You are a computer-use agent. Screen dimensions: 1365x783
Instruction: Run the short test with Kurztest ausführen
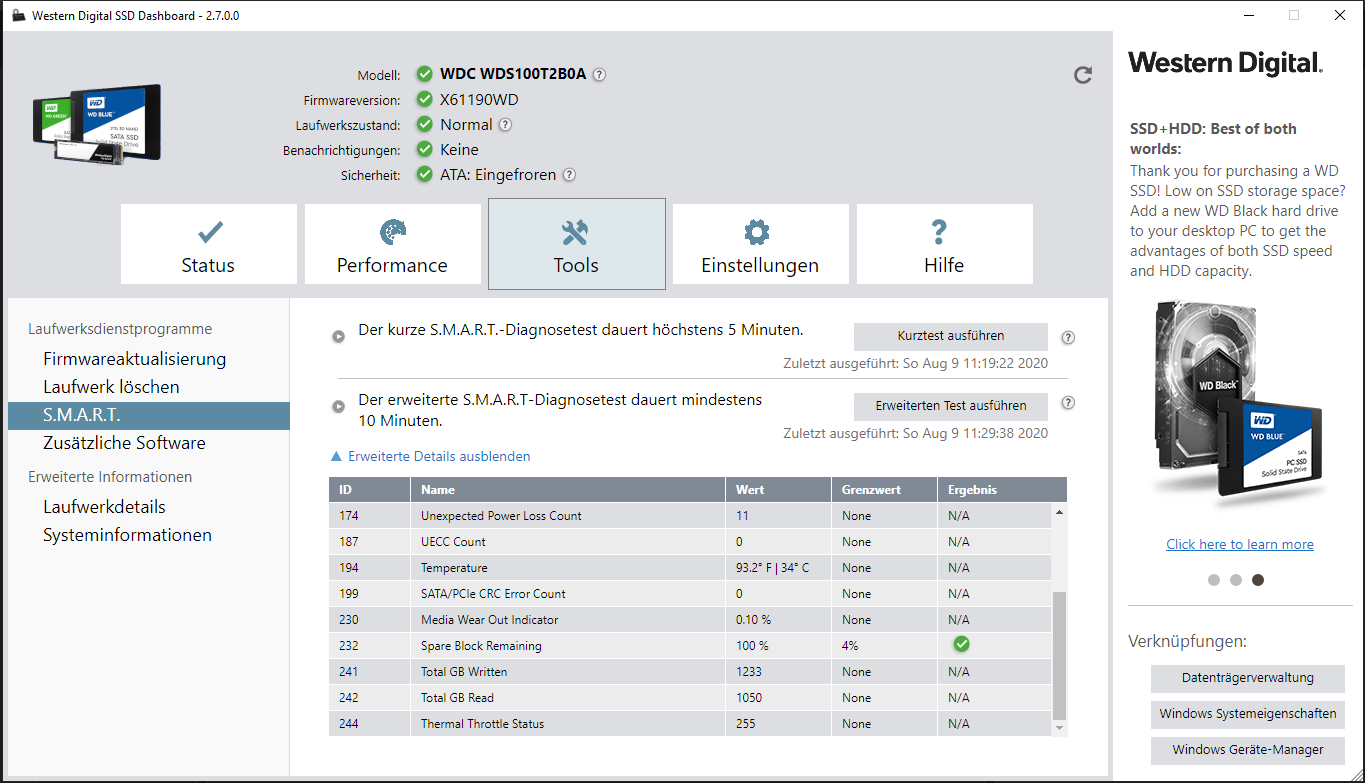[x=950, y=336]
